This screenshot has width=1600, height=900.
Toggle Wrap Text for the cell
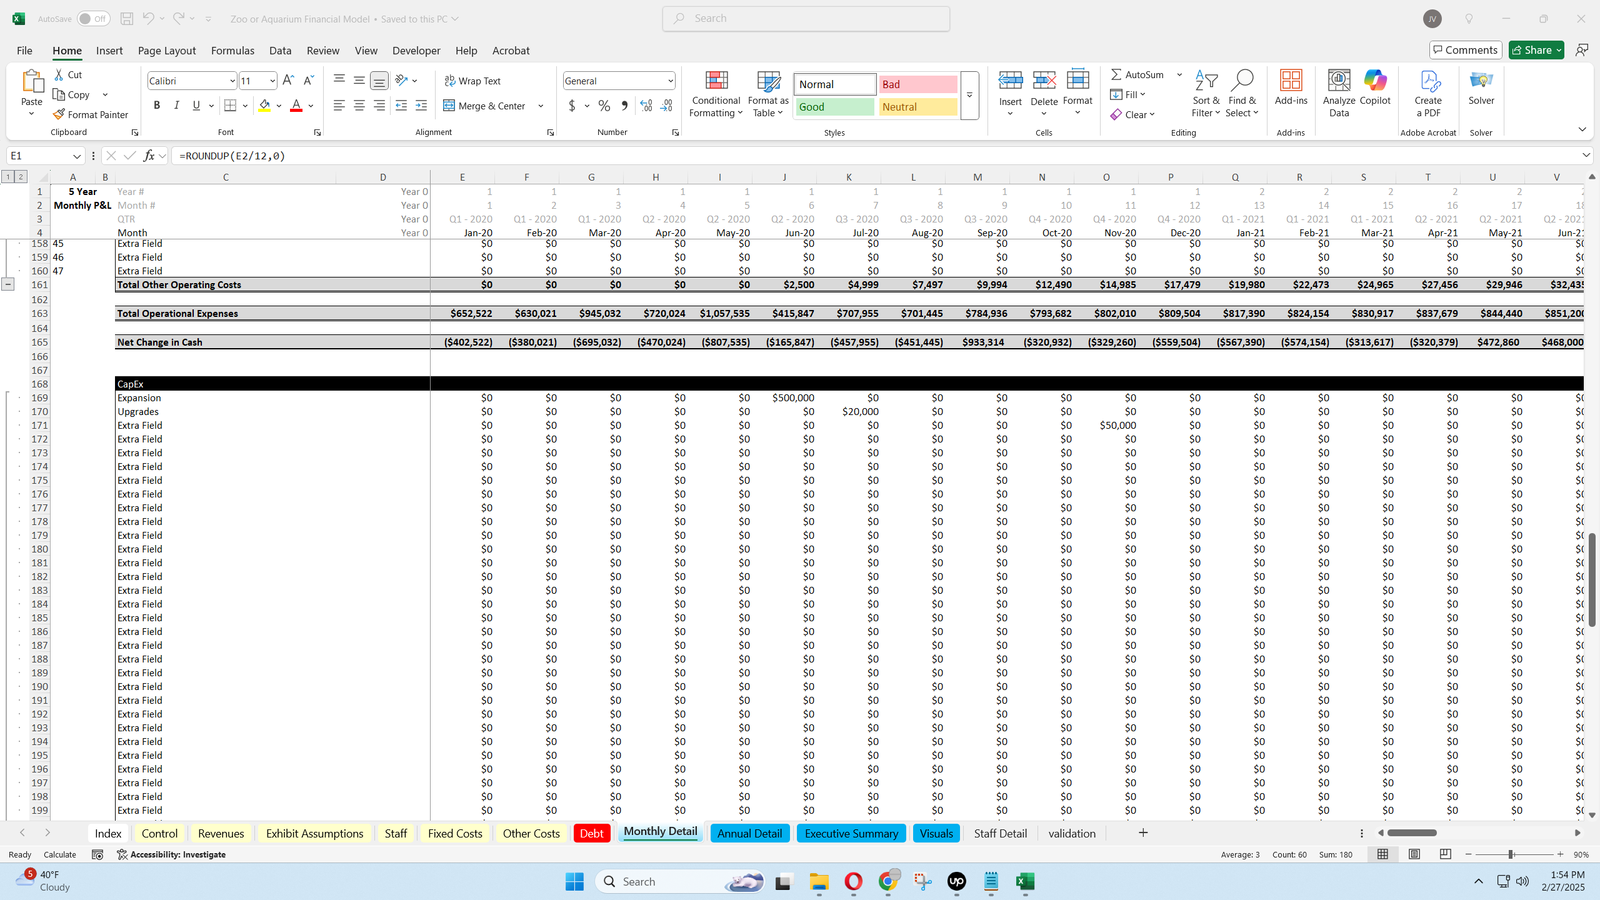[472, 81]
